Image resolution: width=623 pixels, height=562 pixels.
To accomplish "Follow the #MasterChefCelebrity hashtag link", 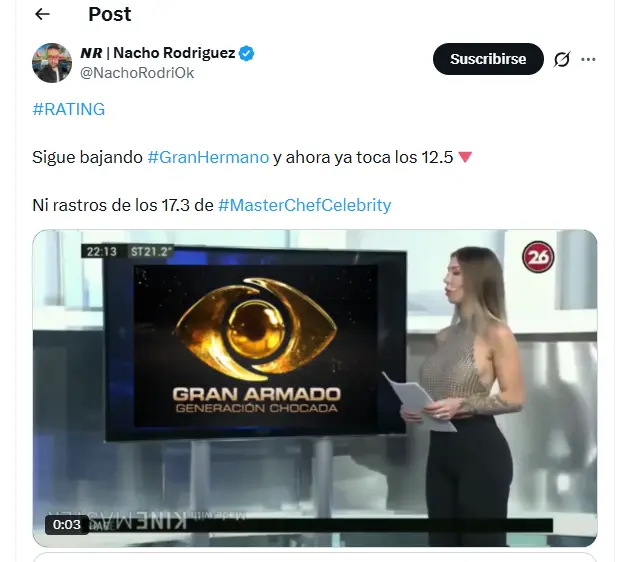I will click(305, 205).
